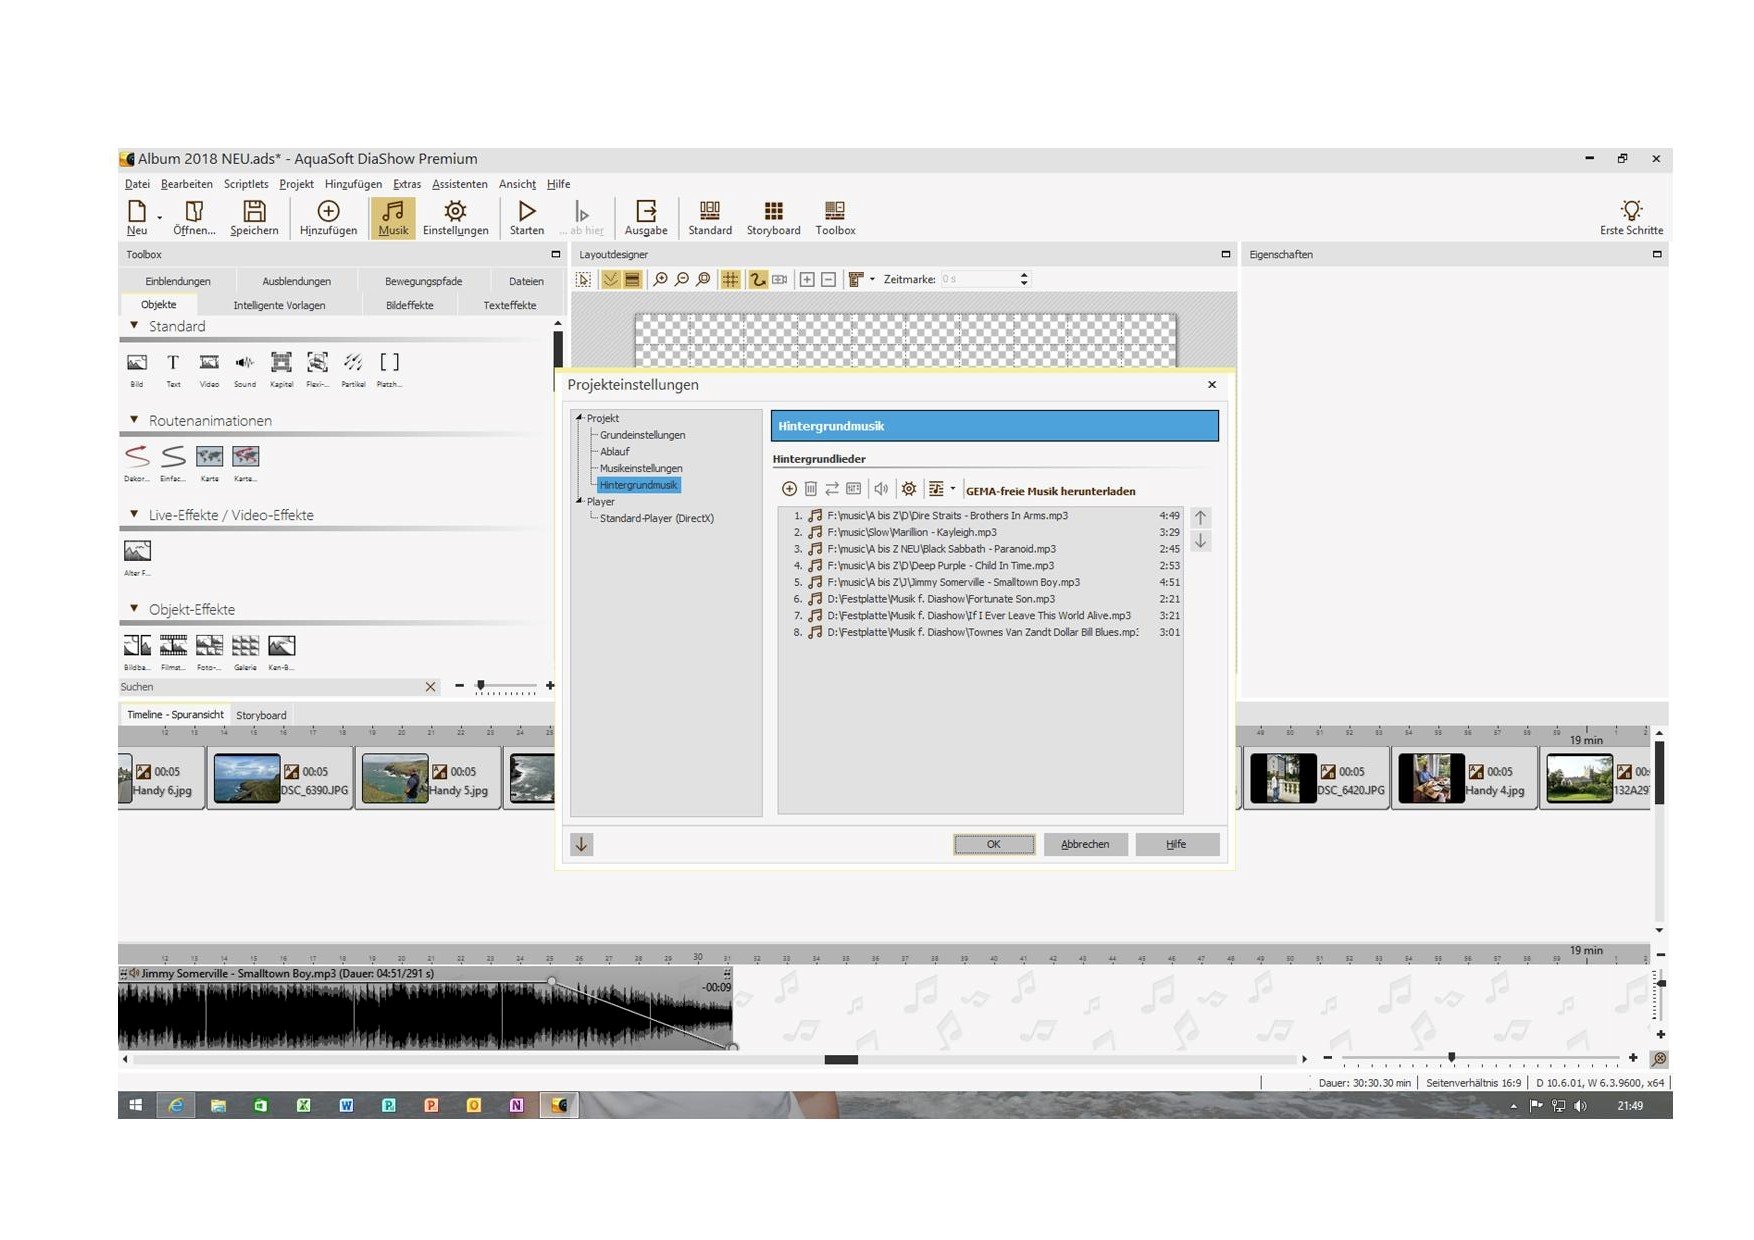Select the Partikel object in the Toolbox
Image resolution: width=1754 pixels, height=1240 pixels.
point(353,363)
